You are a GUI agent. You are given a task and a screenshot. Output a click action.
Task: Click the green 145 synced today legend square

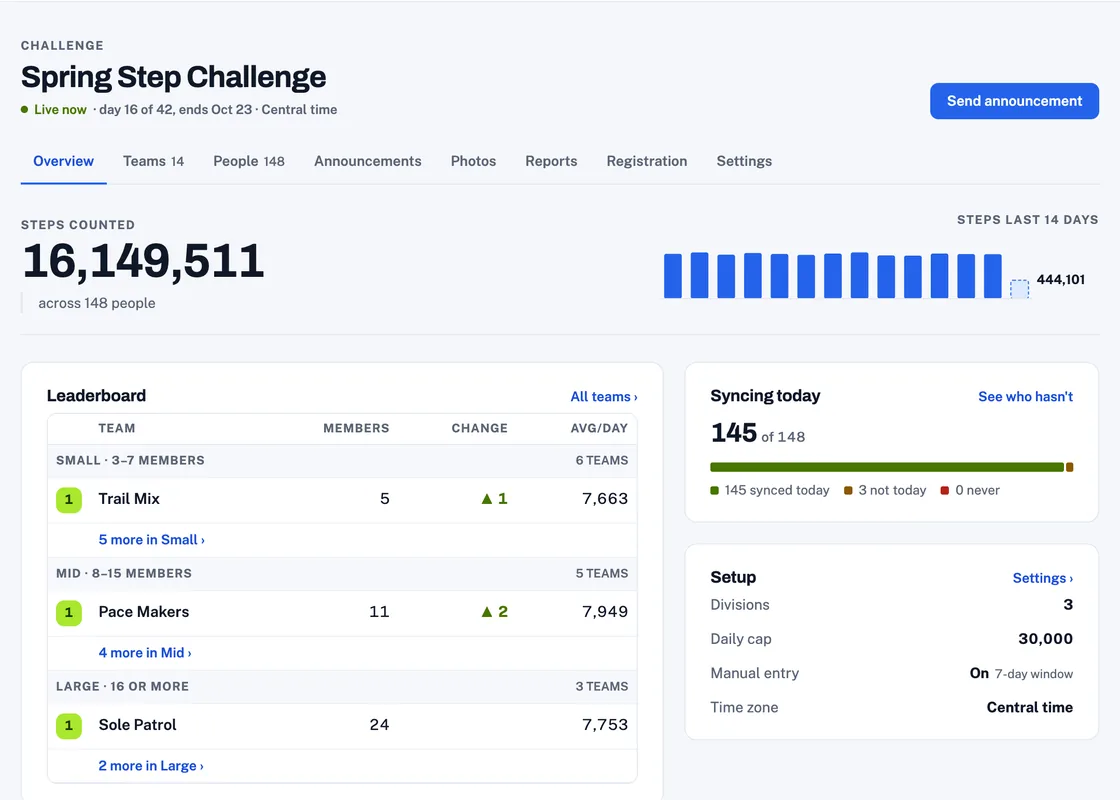point(714,490)
